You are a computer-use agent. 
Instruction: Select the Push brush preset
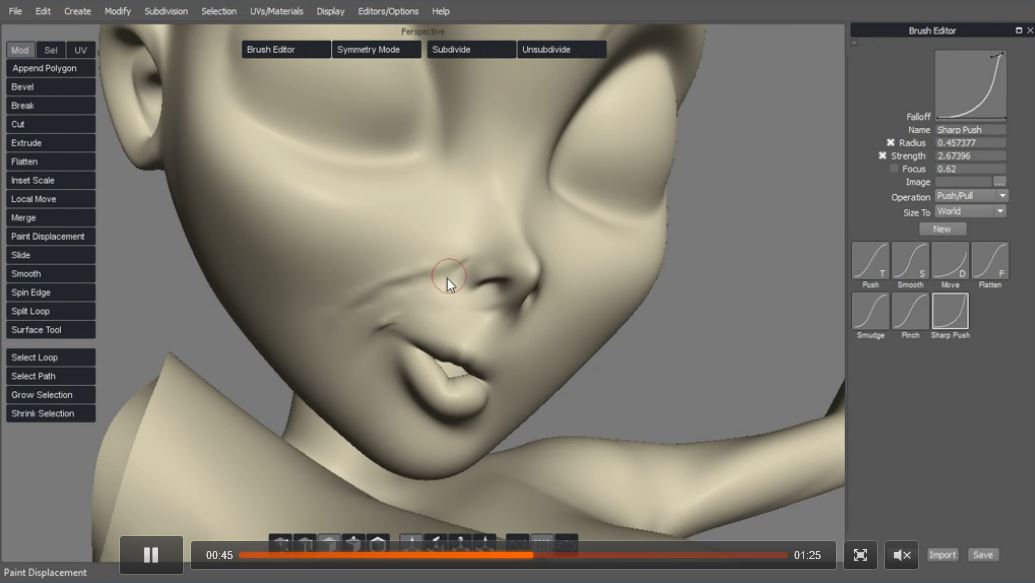tap(870, 261)
